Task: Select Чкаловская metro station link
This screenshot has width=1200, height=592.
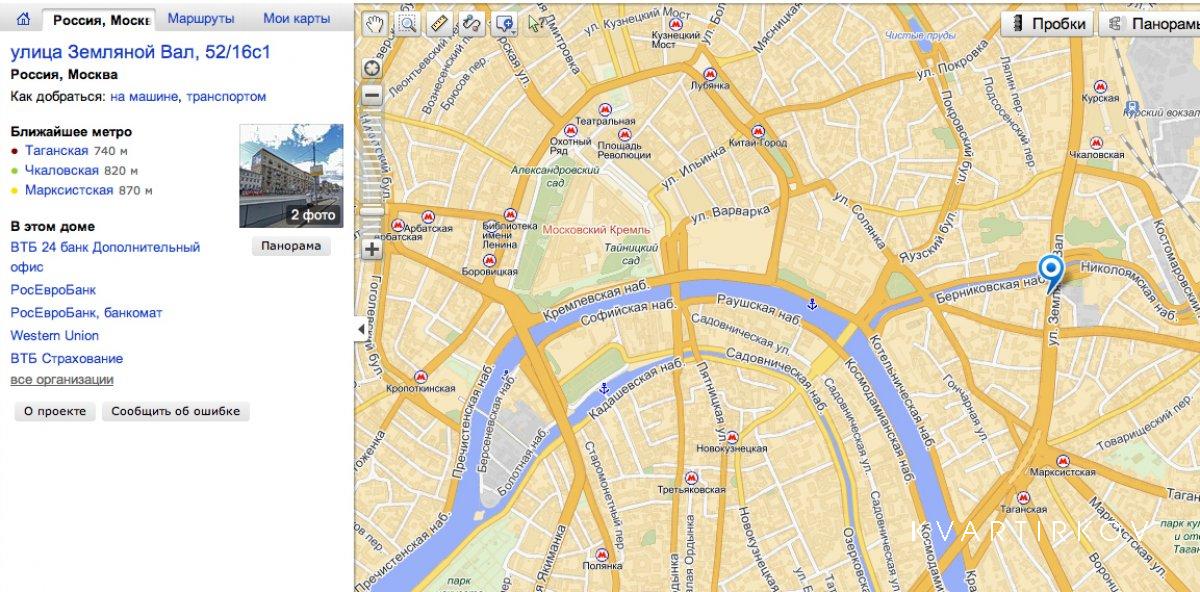Action: click(x=62, y=171)
